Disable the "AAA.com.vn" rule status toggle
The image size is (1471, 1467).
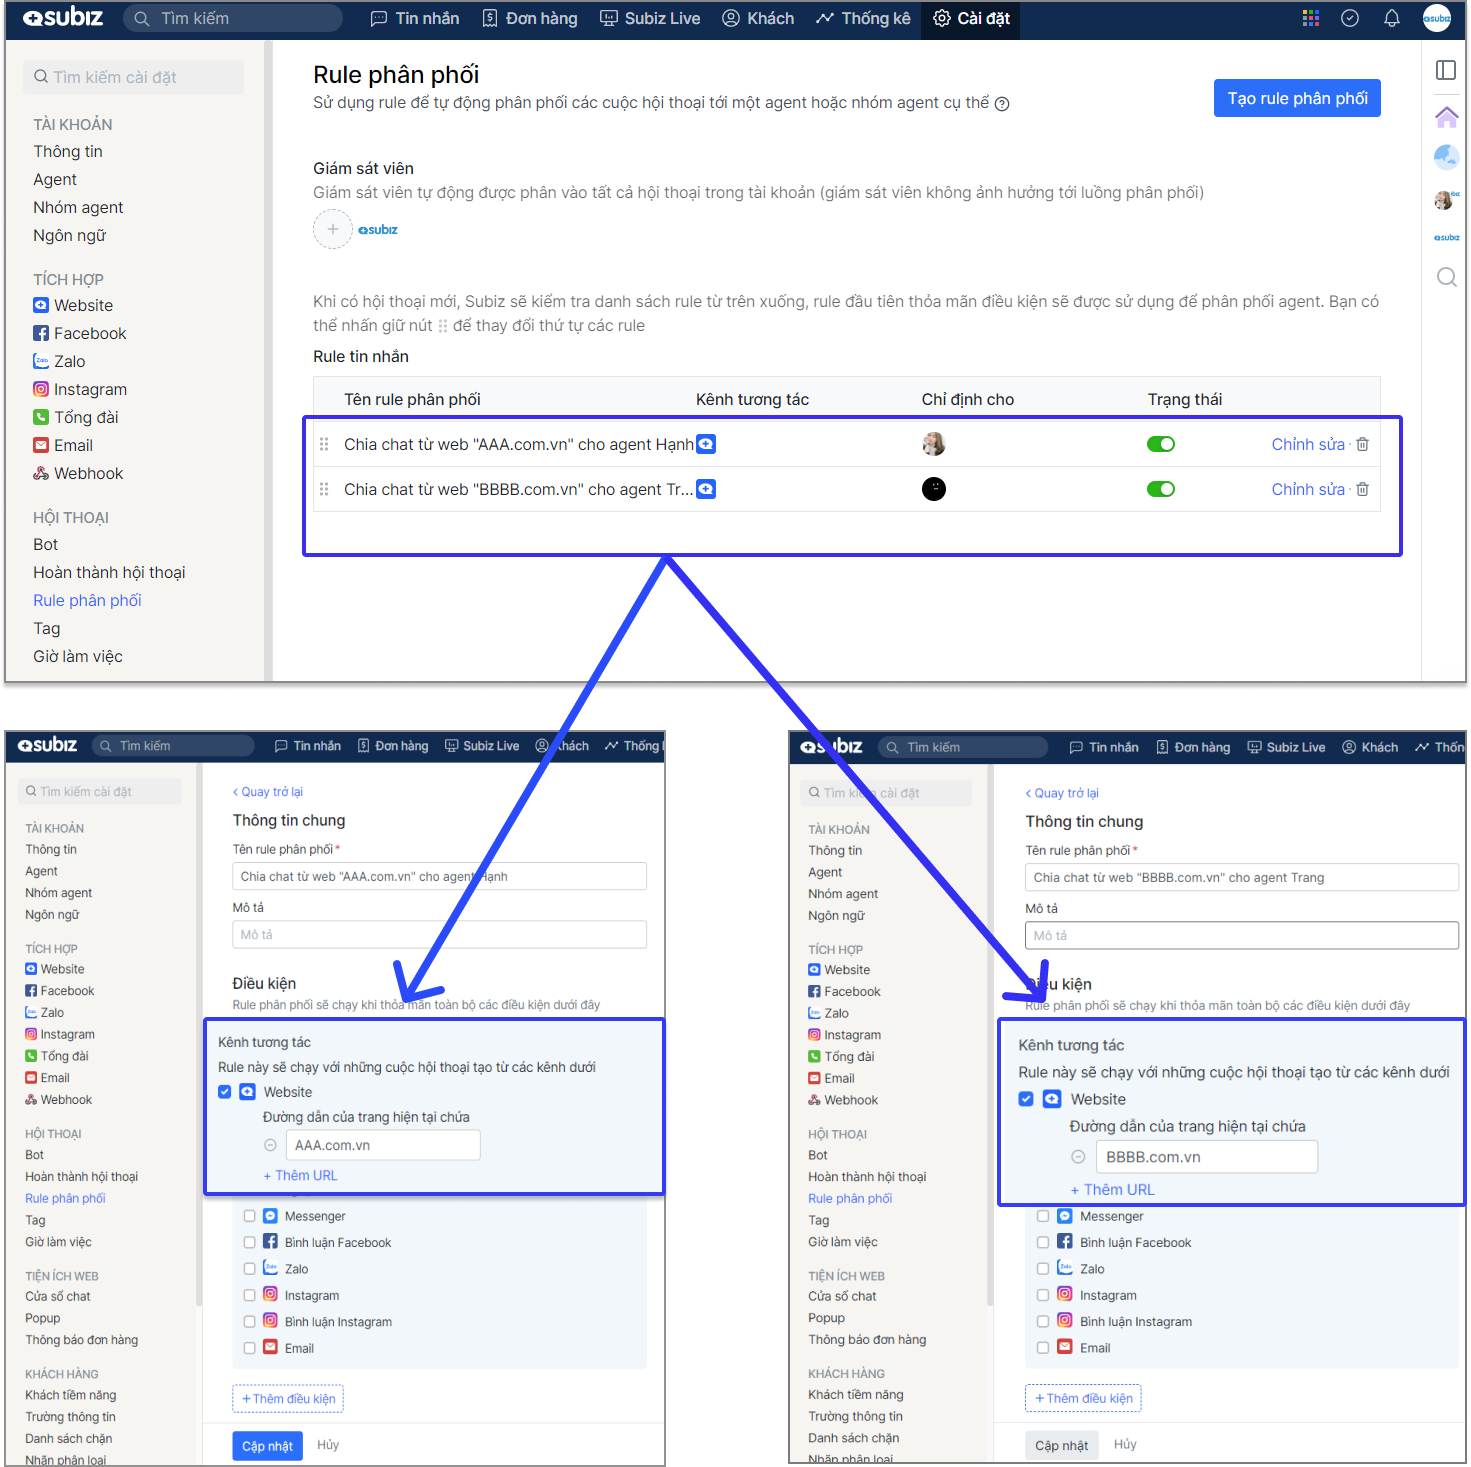pos(1160,444)
